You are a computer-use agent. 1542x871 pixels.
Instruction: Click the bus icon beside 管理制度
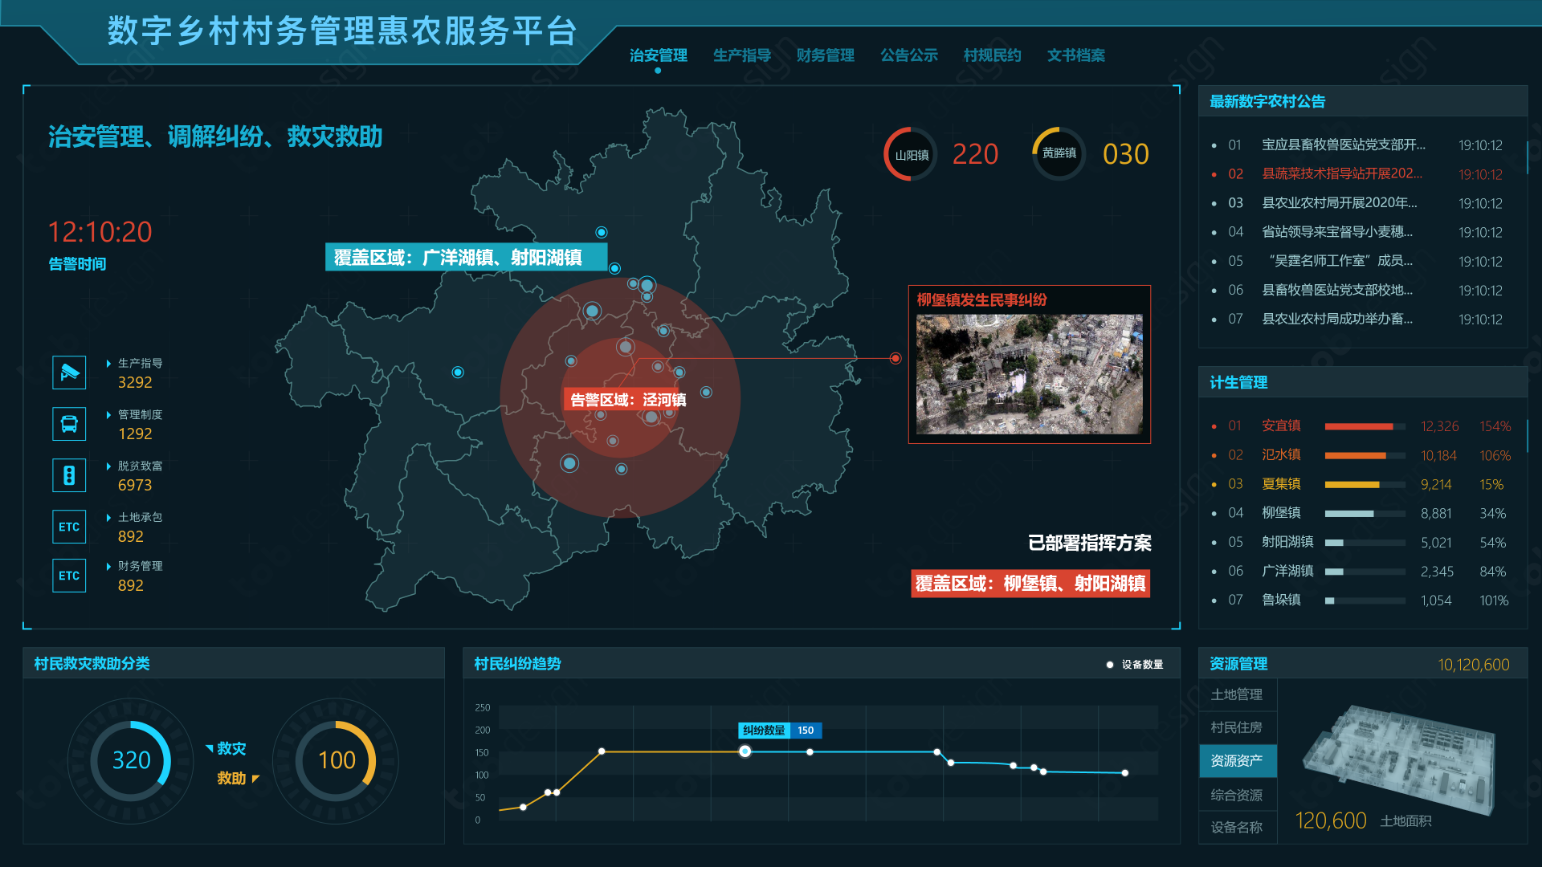click(x=69, y=424)
